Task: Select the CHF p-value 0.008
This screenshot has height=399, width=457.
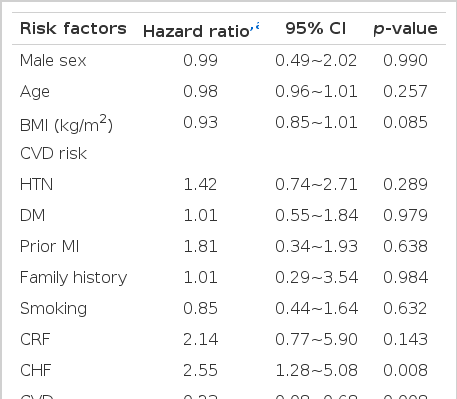Action: tap(405, 370)
